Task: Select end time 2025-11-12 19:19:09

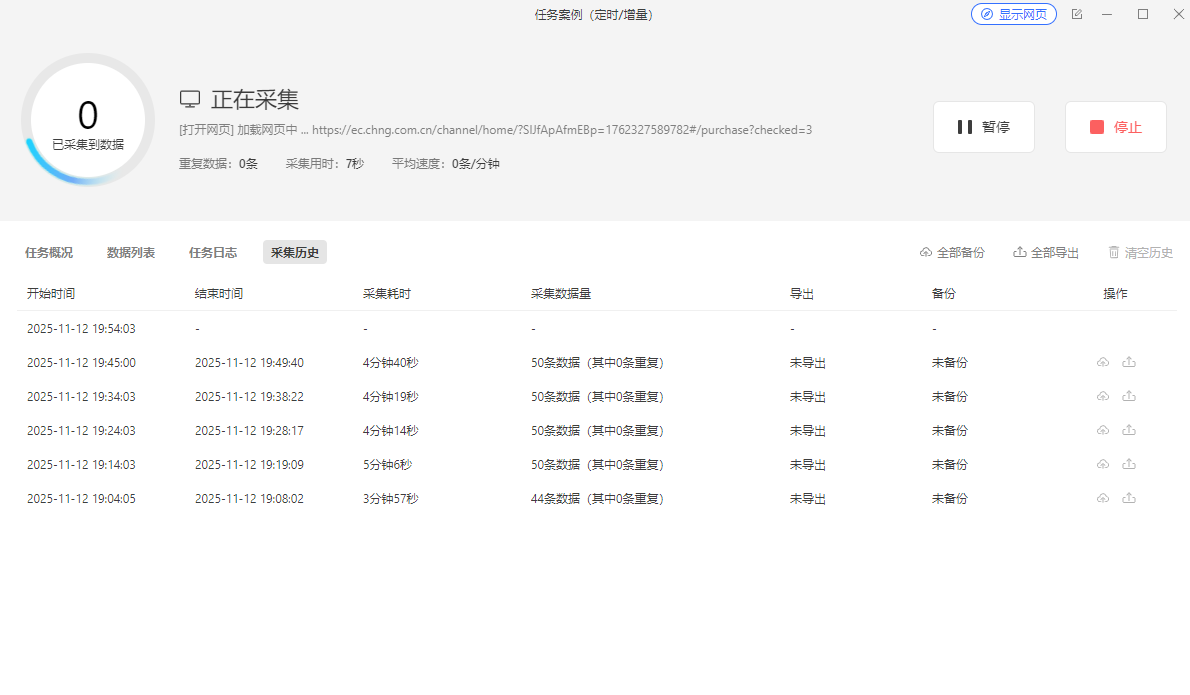Action: [250, 465]
